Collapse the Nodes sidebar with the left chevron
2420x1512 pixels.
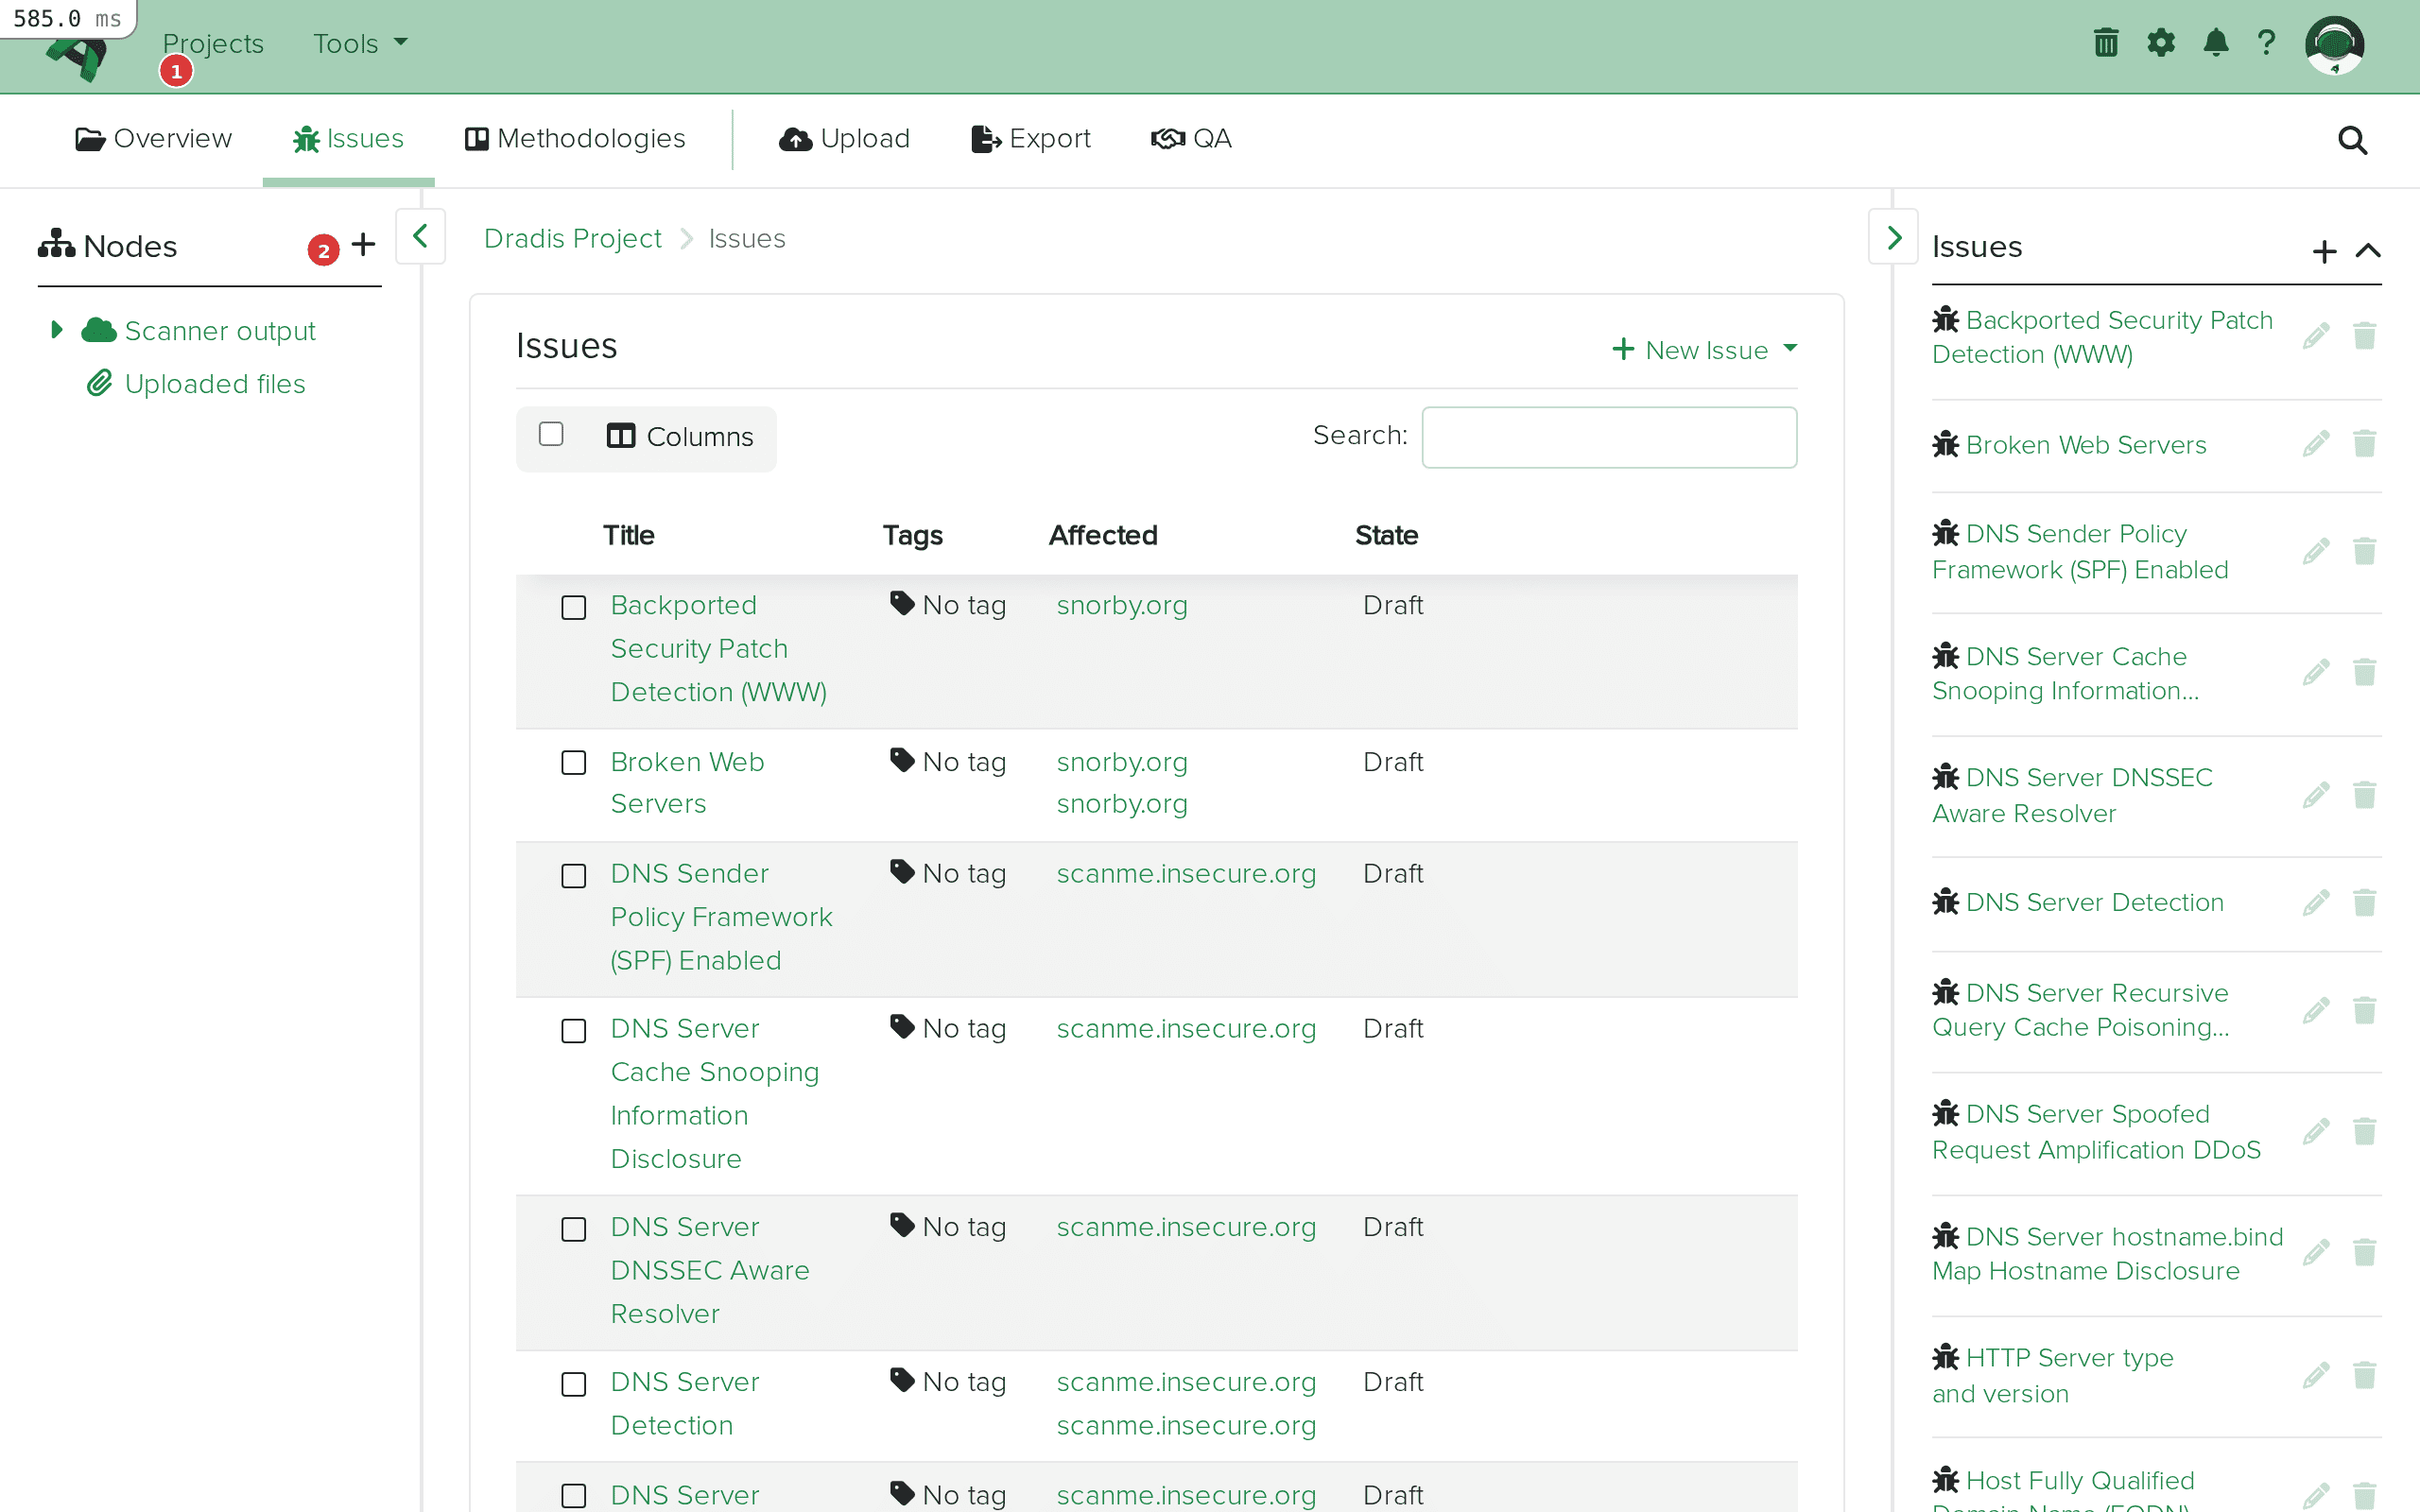pyautogui.click(x=419, y=237)
